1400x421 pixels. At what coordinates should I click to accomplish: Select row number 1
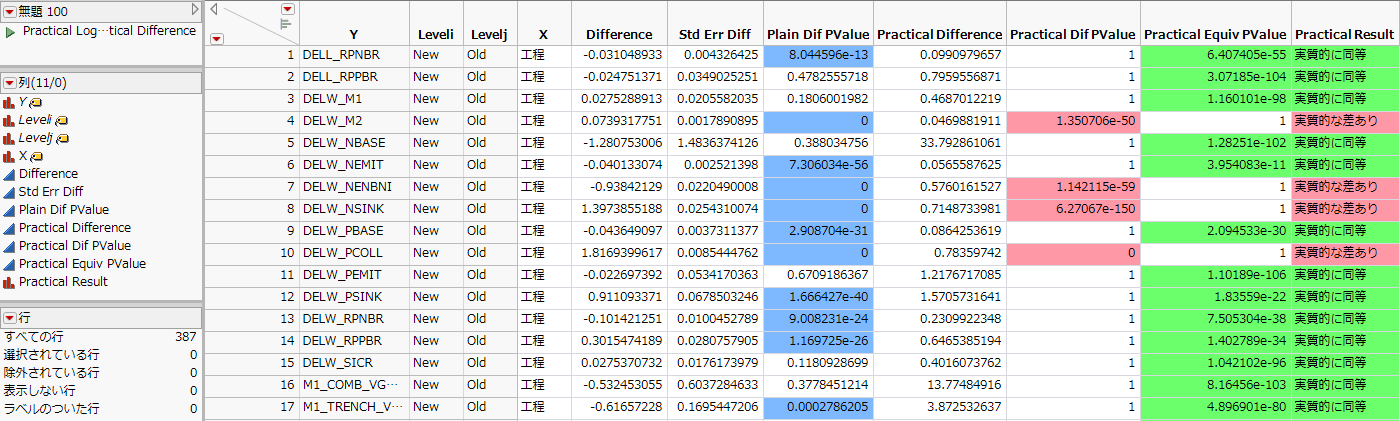point(253,55)
